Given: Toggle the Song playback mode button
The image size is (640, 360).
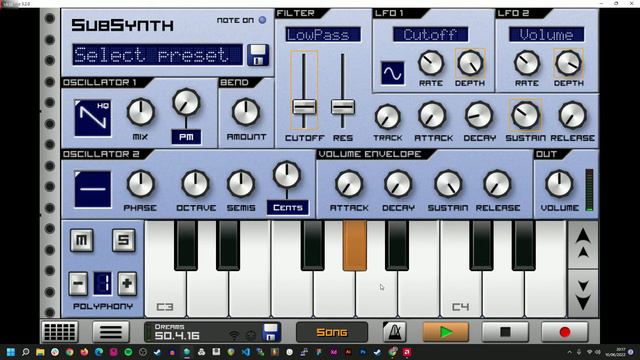Looking at the screenshot, I should (332, 332).
